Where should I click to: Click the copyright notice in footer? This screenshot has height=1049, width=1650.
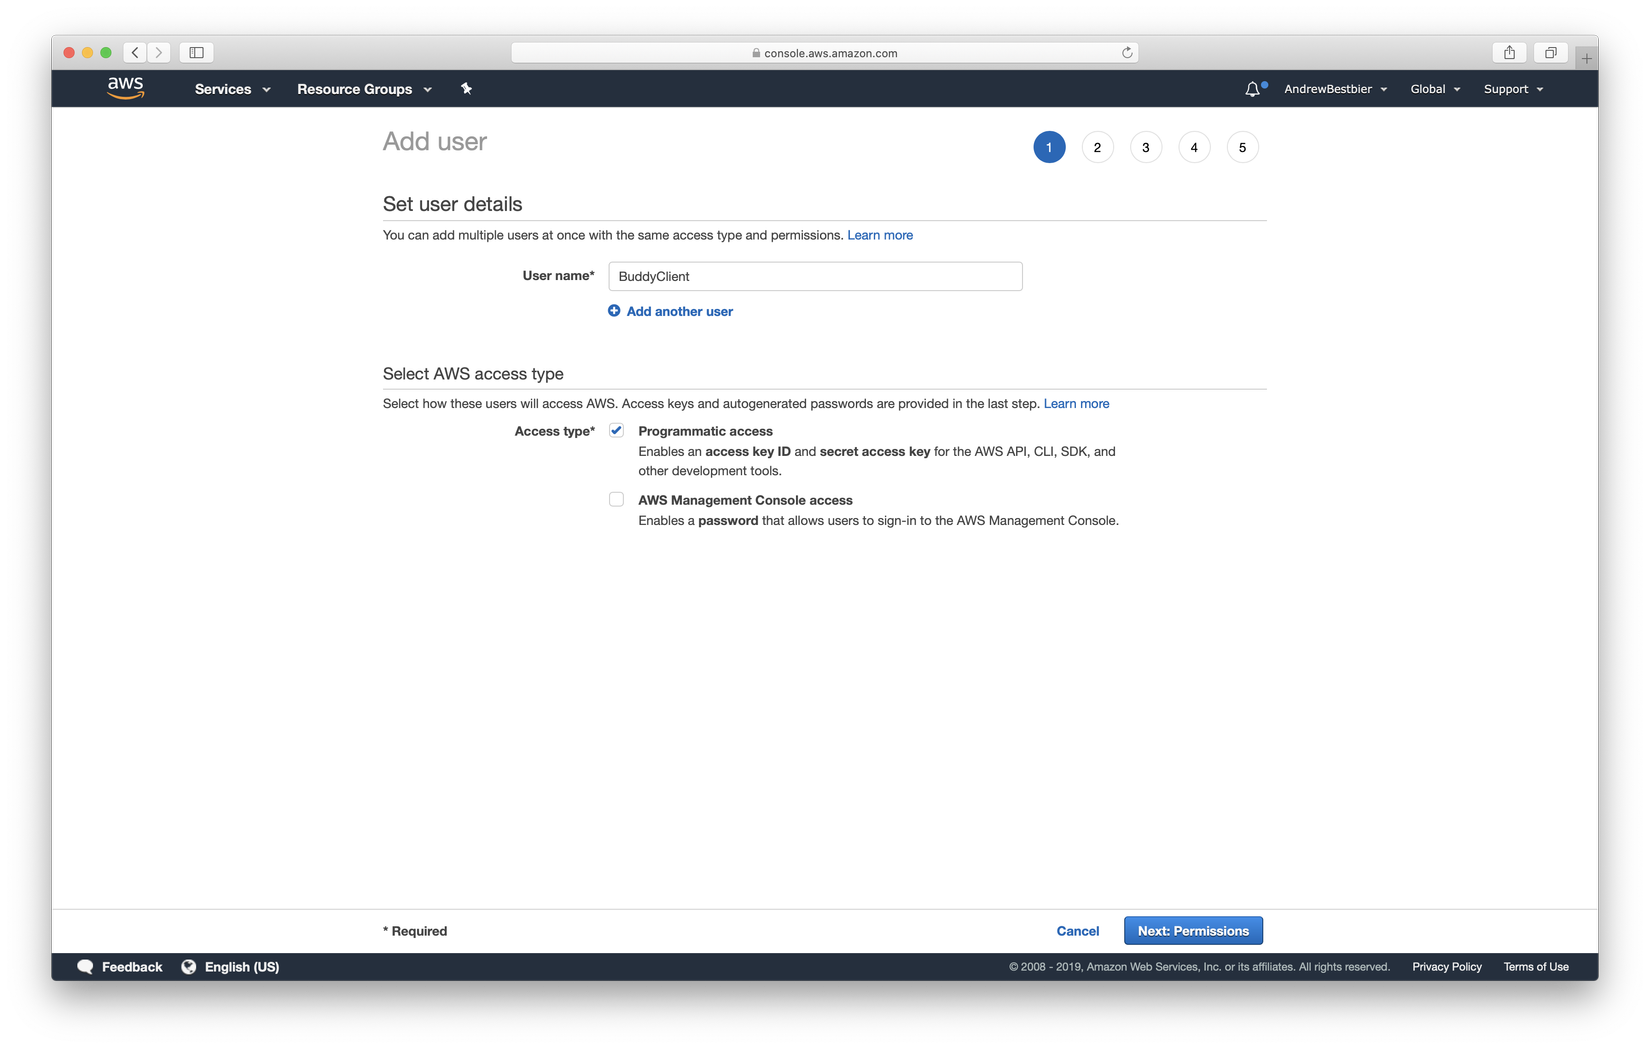1199,967
